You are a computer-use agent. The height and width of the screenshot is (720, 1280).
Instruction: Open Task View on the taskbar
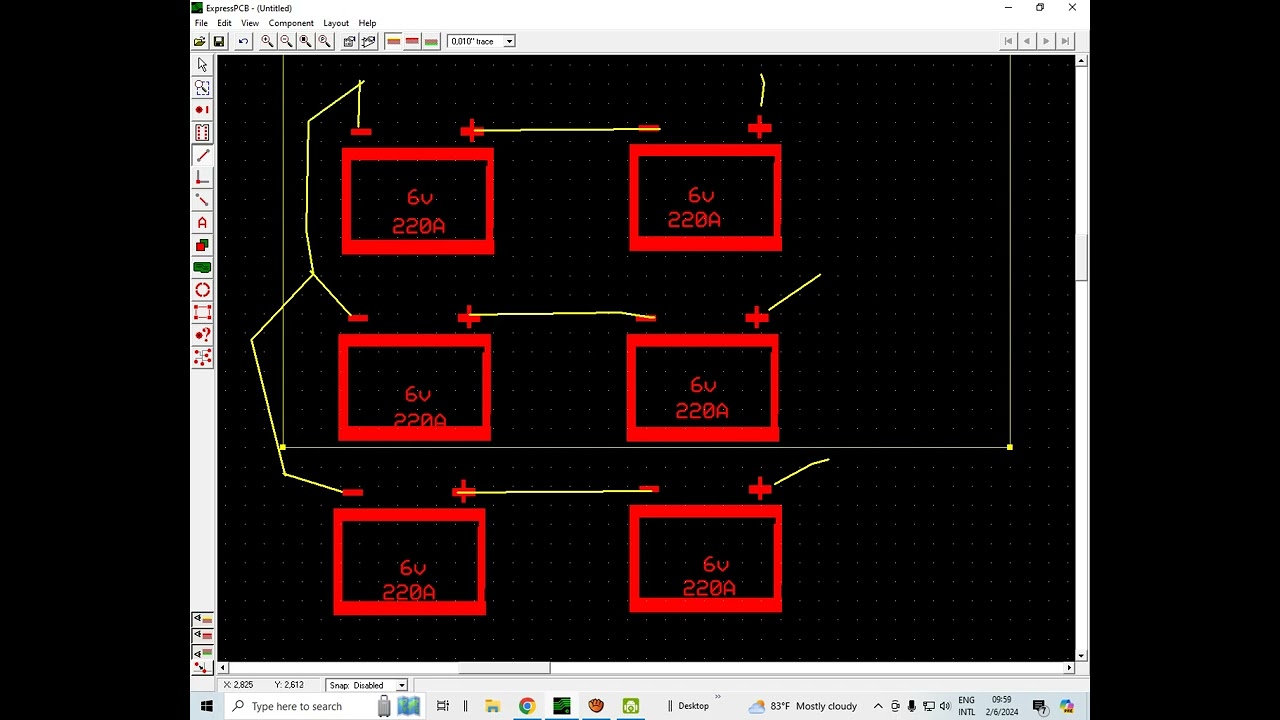[x=443, y=706]
